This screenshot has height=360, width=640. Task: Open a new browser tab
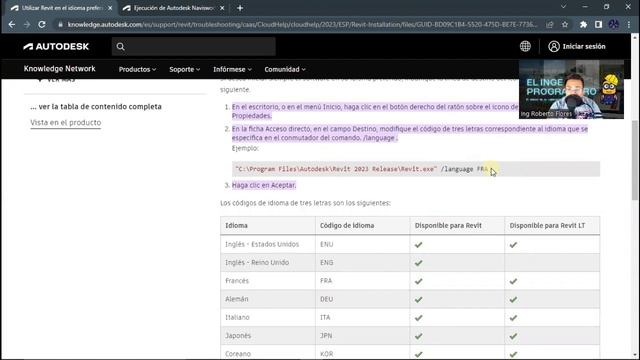(x=240, y=8)
